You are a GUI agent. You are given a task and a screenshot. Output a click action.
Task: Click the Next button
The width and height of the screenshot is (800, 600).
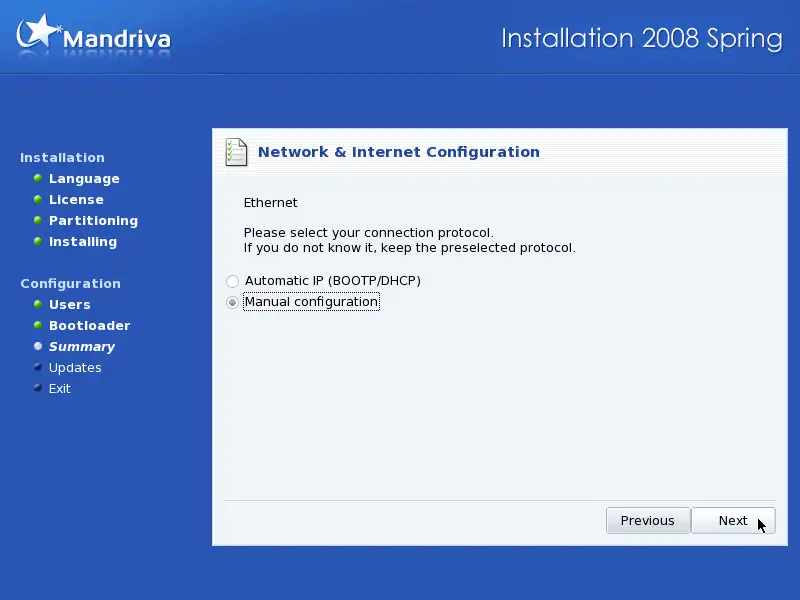(733, 520)
